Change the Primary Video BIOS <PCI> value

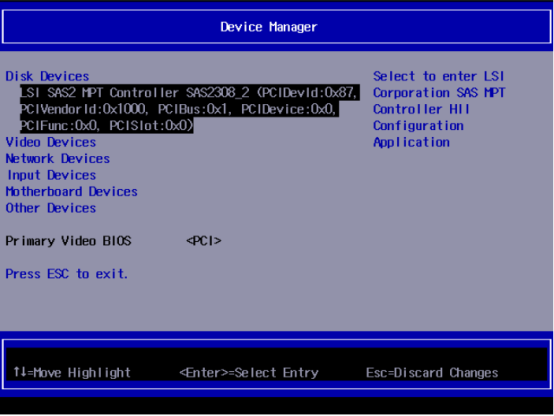pos(204,241)
